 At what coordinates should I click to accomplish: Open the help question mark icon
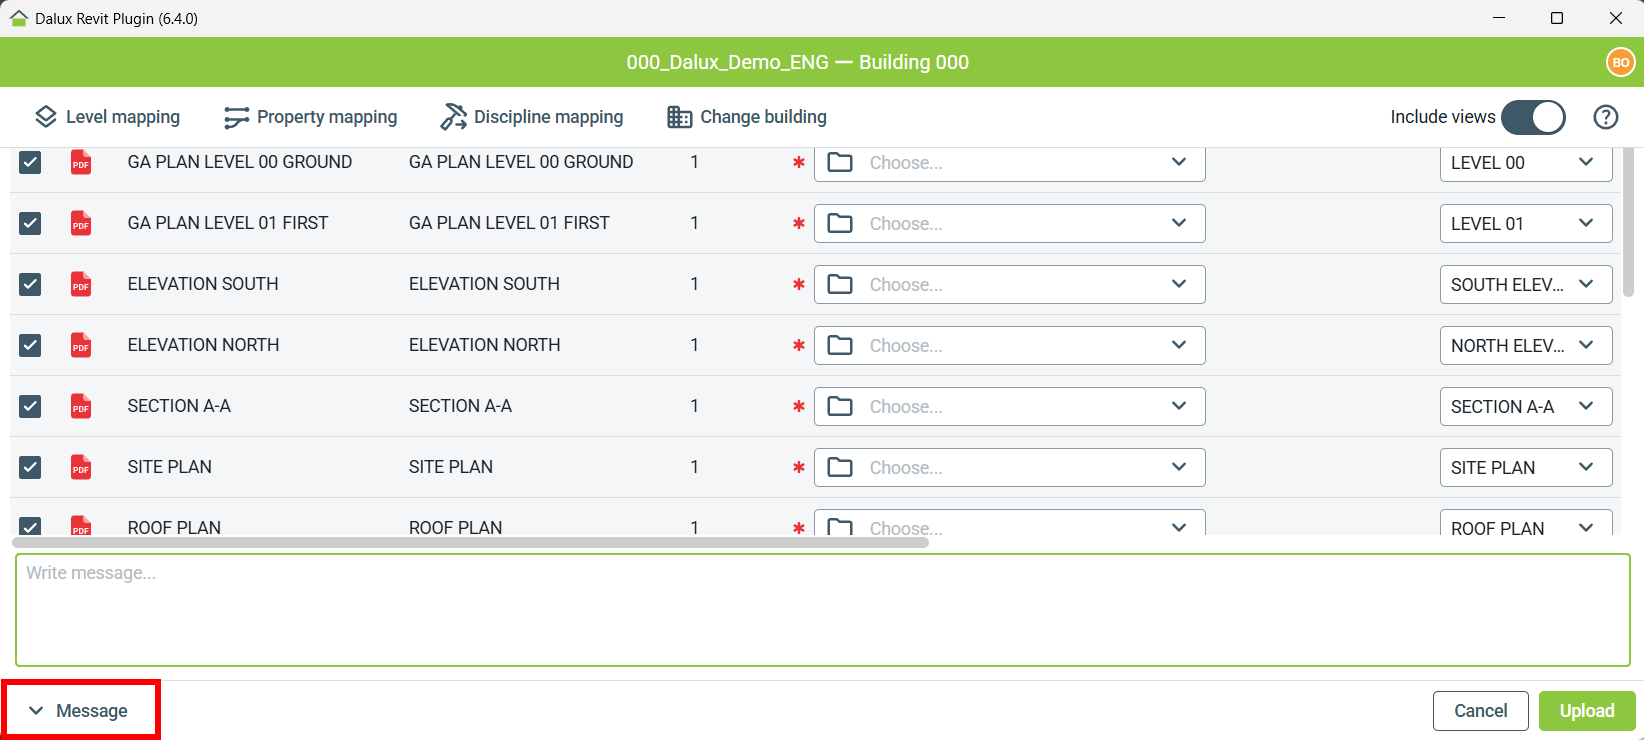pyautogui.click(x=1605, y=117)
